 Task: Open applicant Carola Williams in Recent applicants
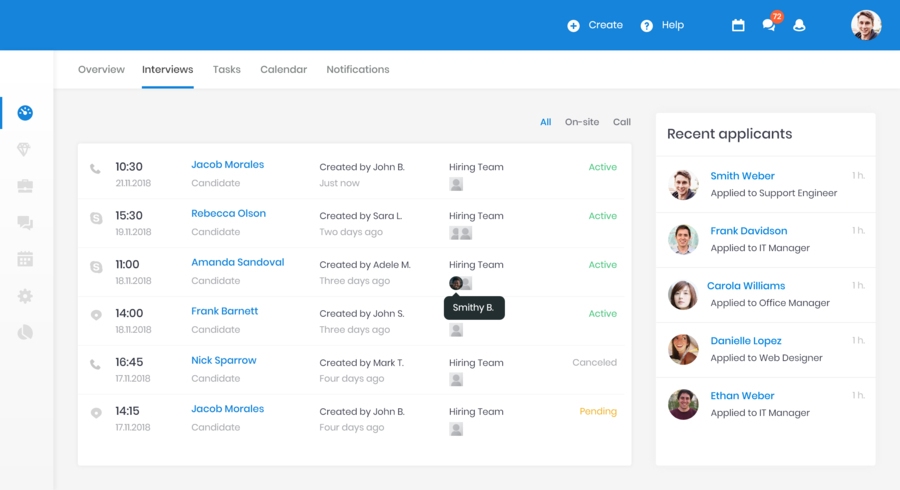[745, 286]
